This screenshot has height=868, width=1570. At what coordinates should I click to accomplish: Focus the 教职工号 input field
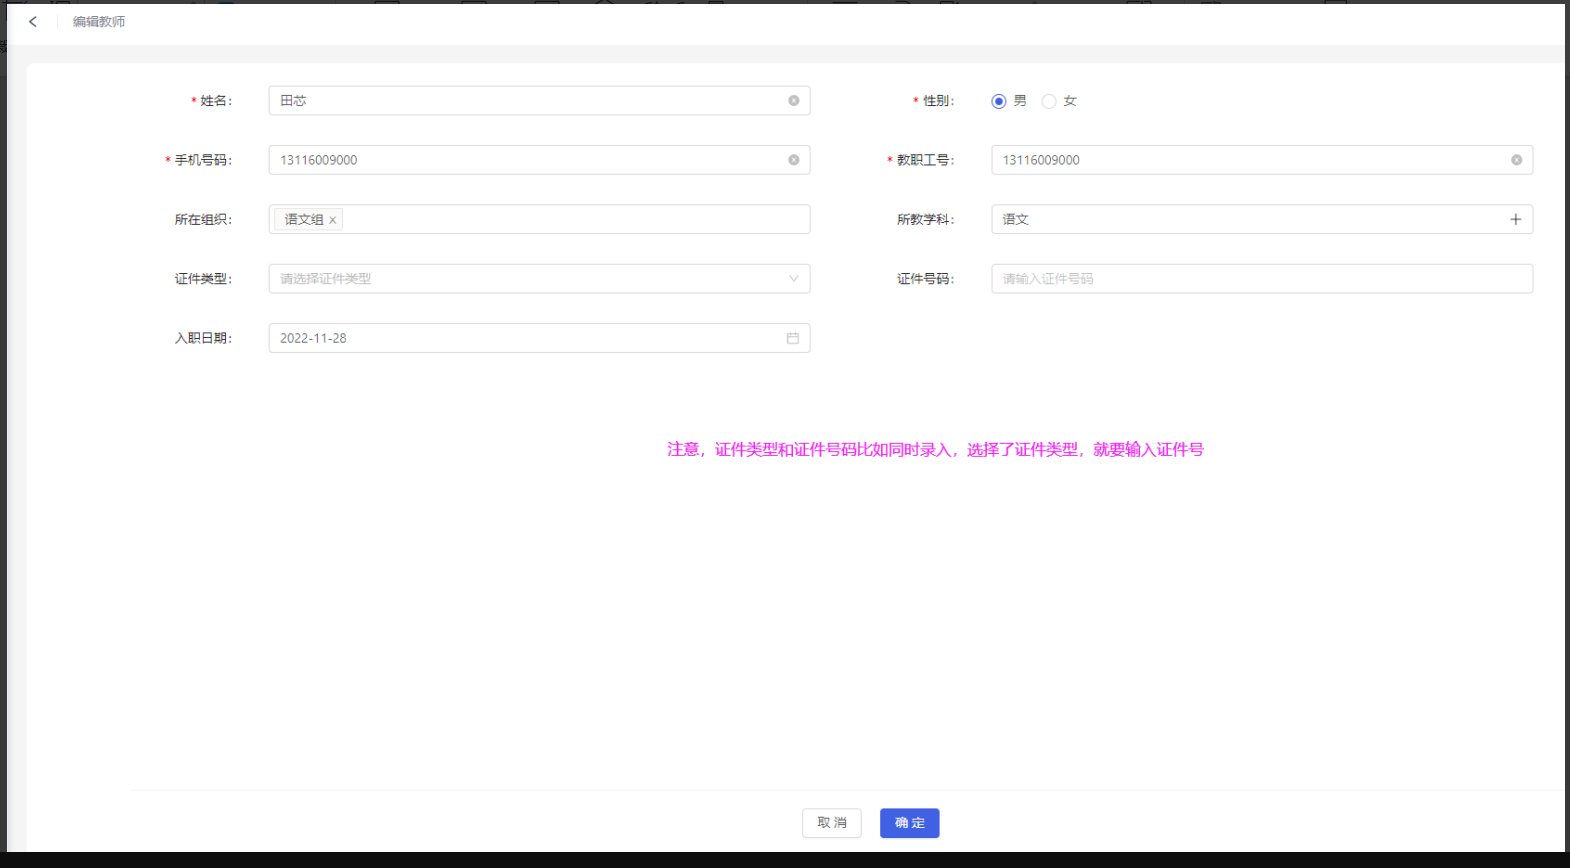[x=1250, y=160]
